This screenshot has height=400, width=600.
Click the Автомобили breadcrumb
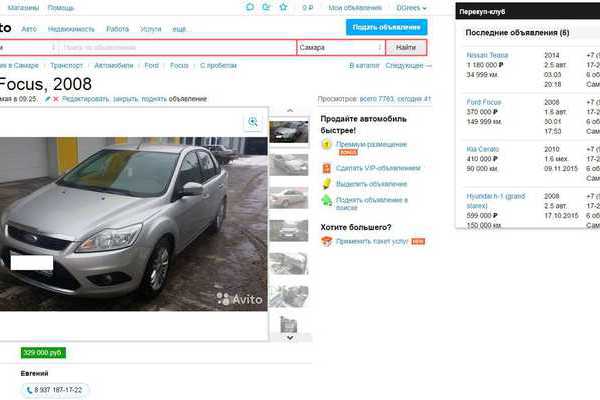click(114, 65)
